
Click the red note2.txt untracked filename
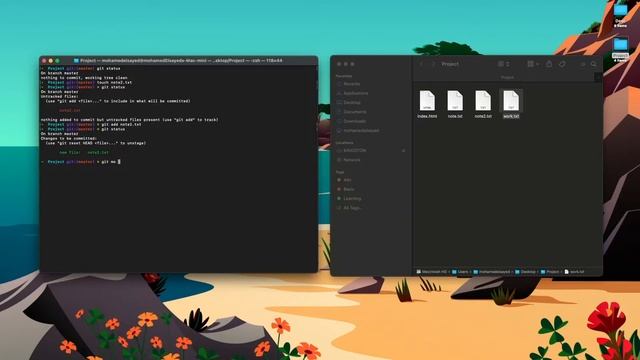[70, 110]
